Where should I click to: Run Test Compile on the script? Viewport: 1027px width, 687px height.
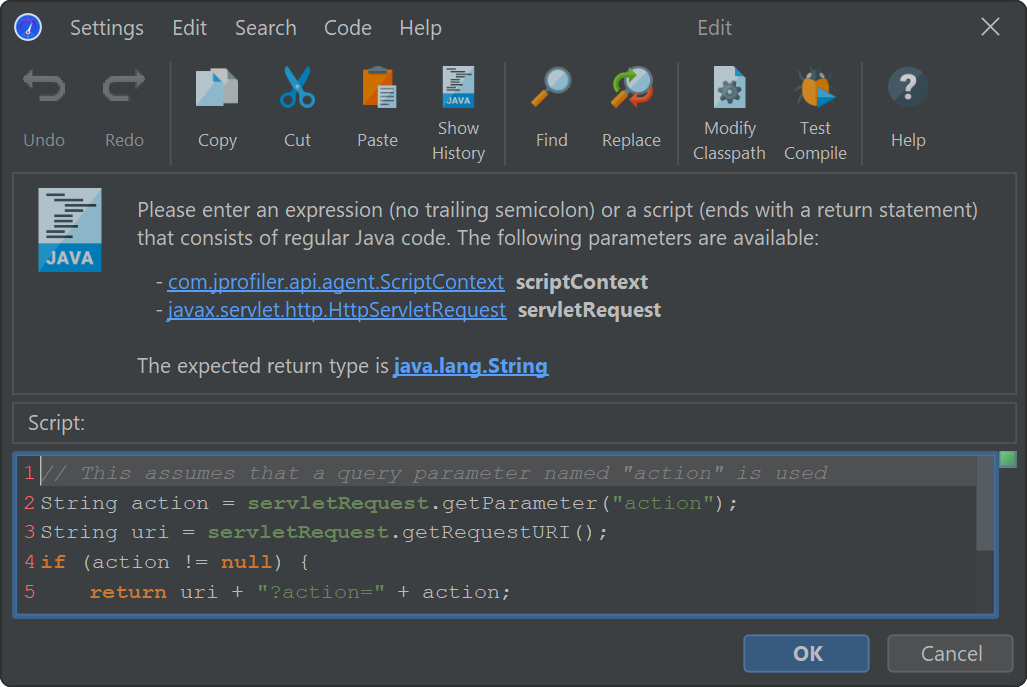[815, 89]
